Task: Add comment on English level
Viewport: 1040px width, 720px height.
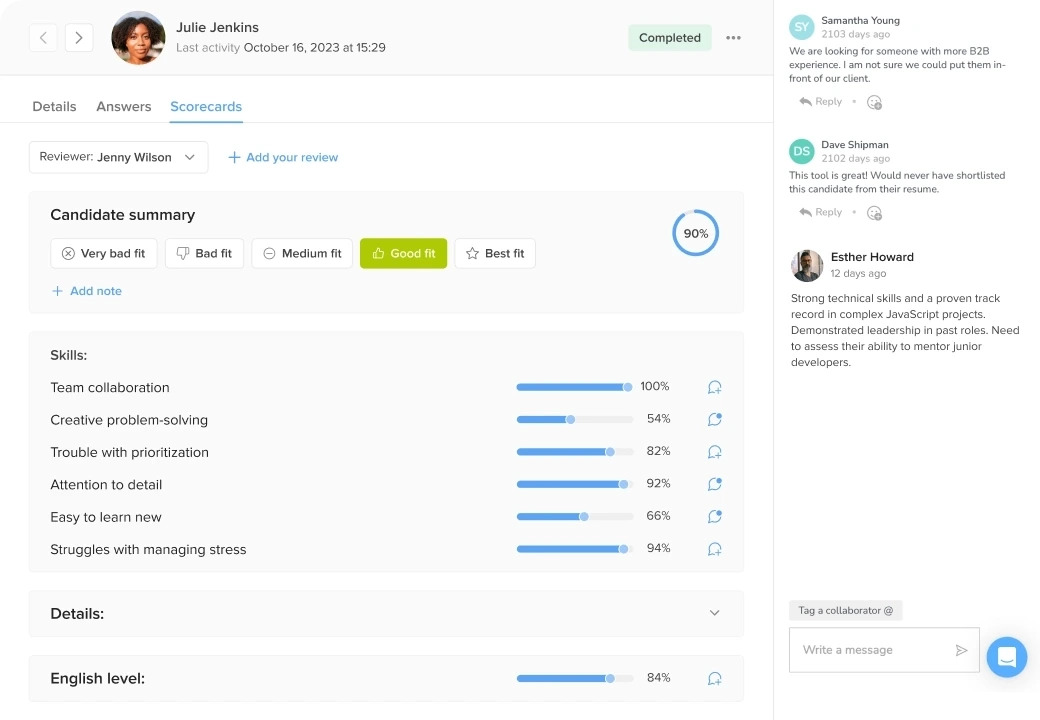Action: [714, 678]
